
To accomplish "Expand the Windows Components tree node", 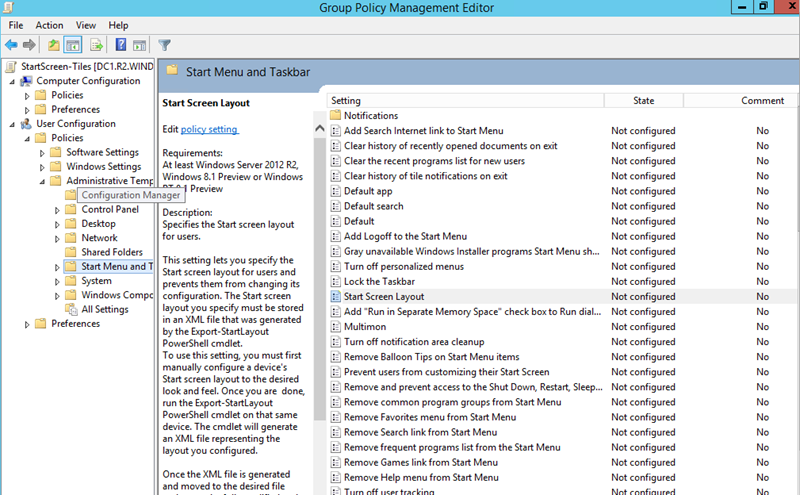I will 57,296.
